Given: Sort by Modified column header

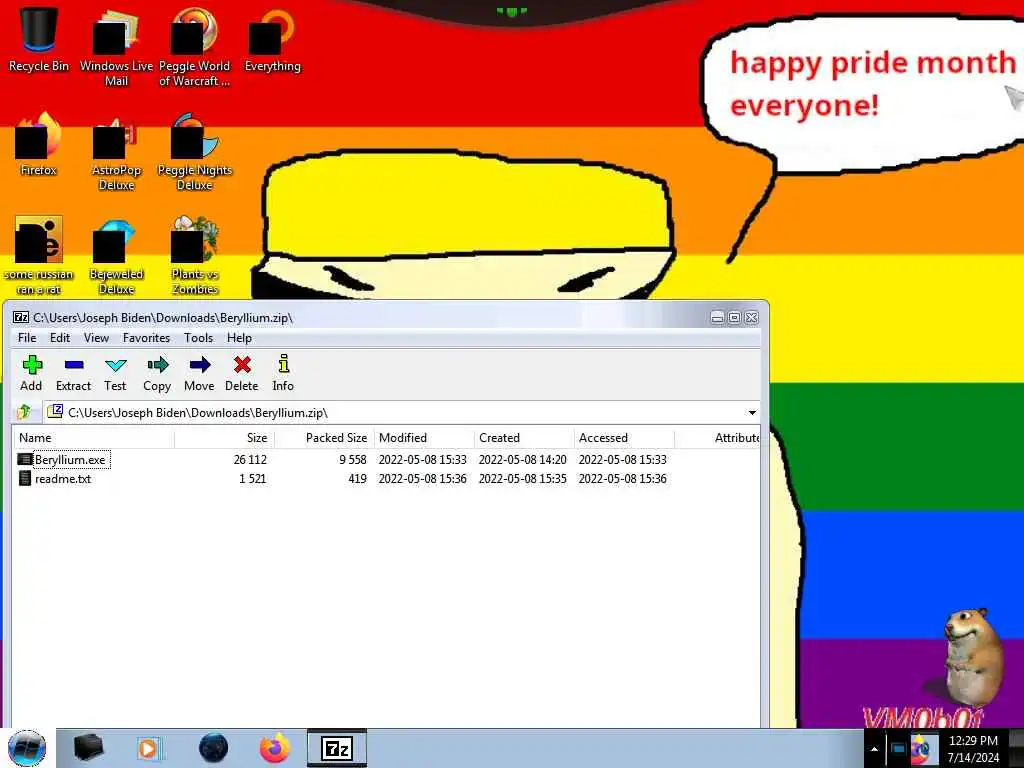Looking at the screenshot, I should (424, 438).
